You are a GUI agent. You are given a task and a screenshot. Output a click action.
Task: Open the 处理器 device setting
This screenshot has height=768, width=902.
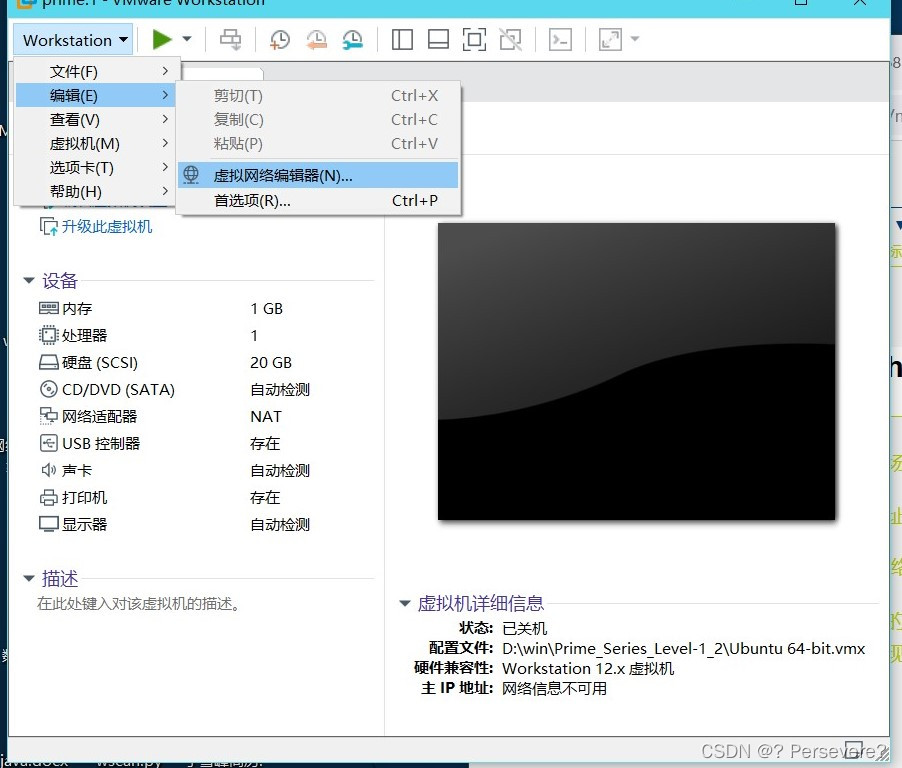click(x=85, y=335)
